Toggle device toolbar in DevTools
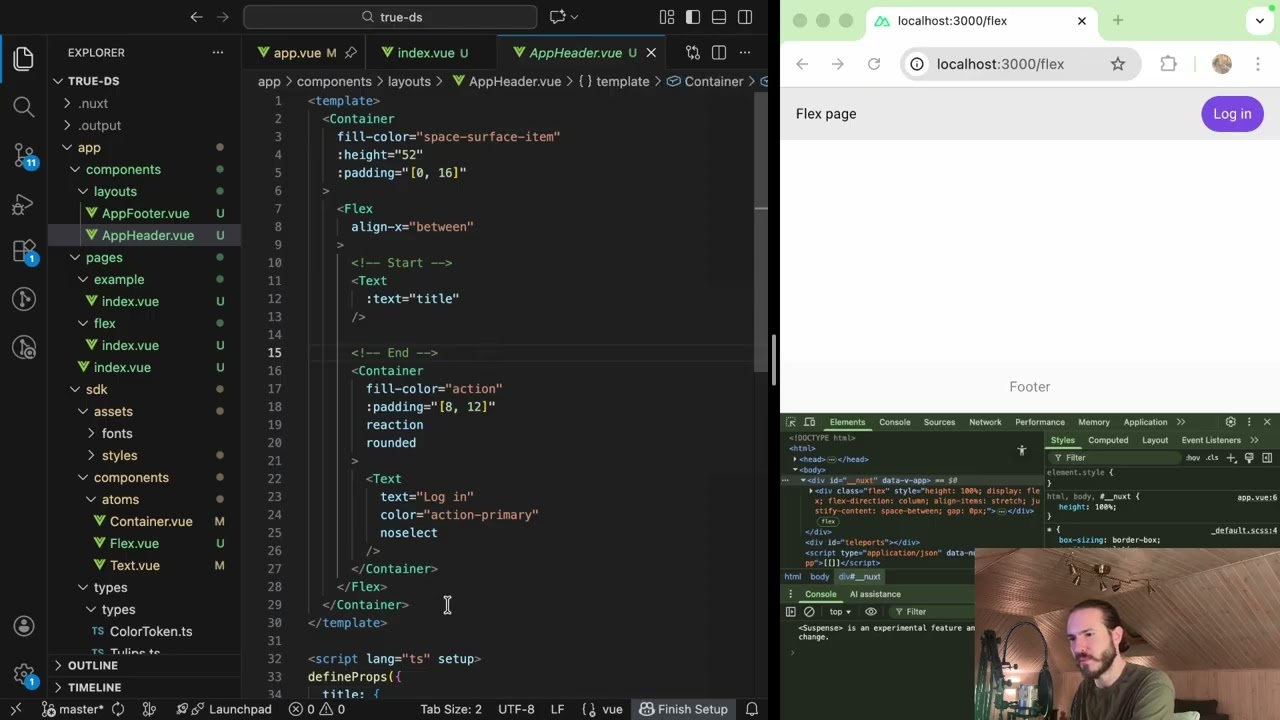 tap(809, 422)
